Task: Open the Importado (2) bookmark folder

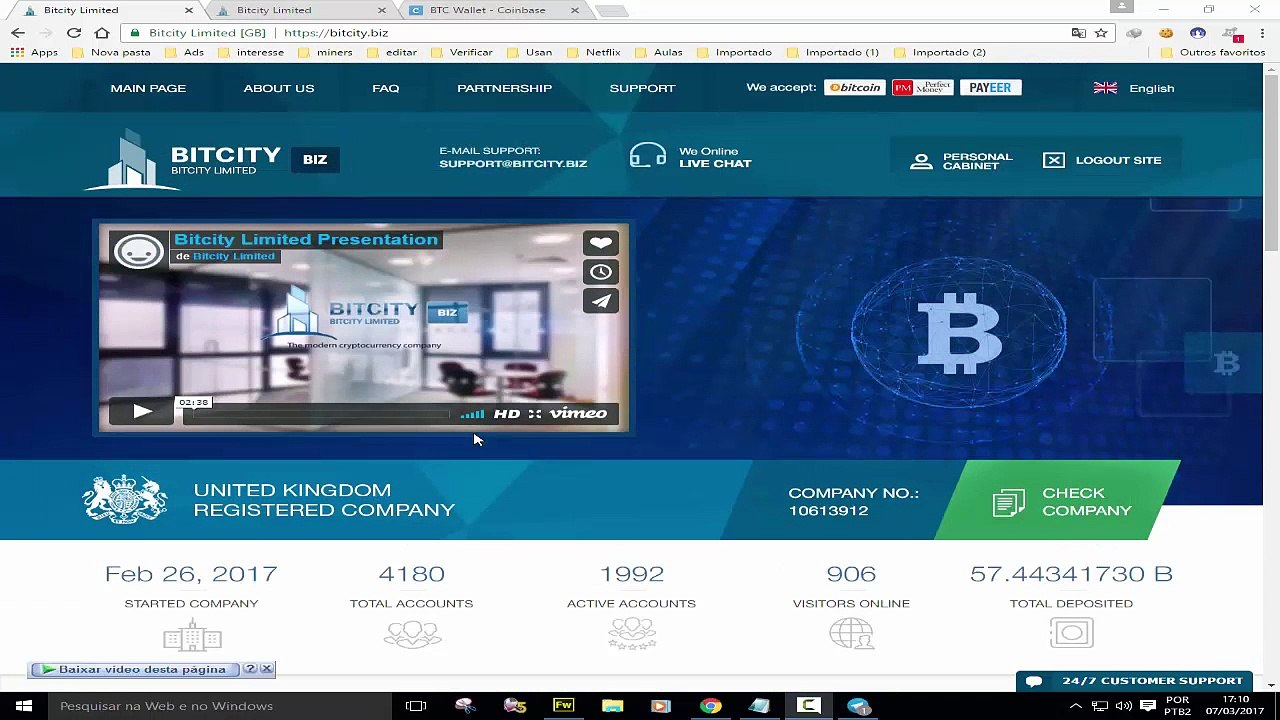Action: click(x=940, y=52)
